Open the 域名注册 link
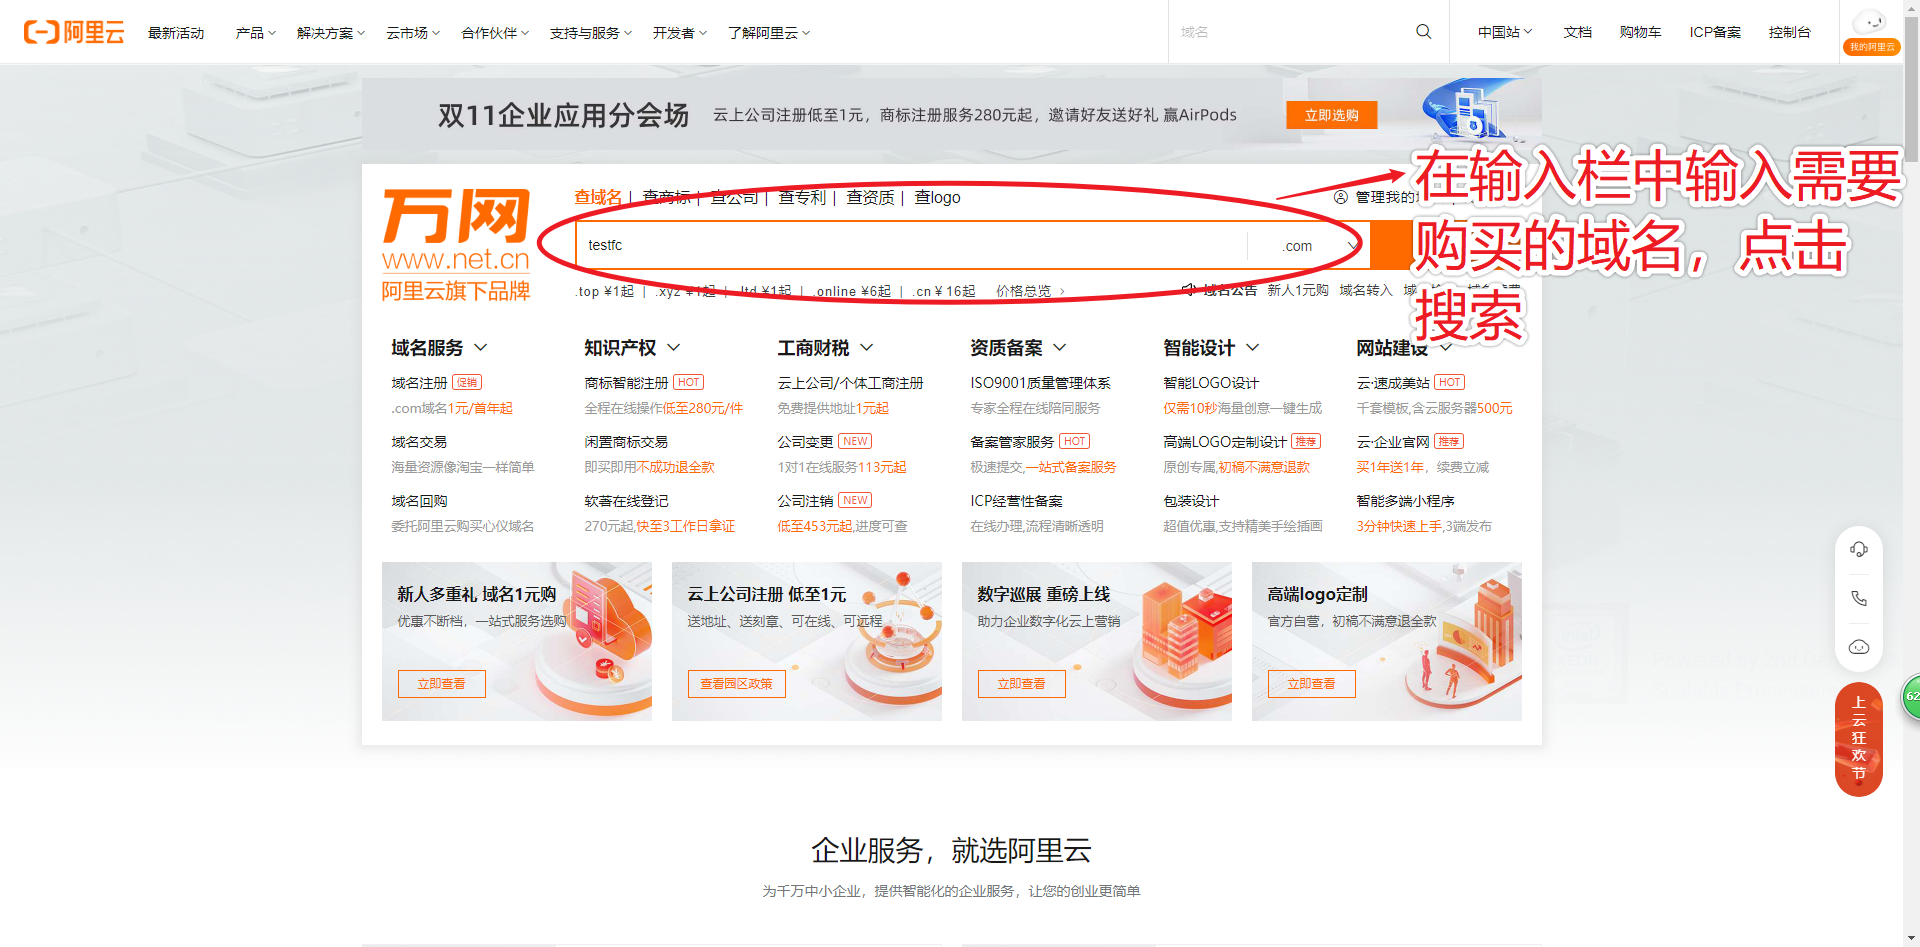The width and height of the screenshot is (1920, 947). pos(419,383)
